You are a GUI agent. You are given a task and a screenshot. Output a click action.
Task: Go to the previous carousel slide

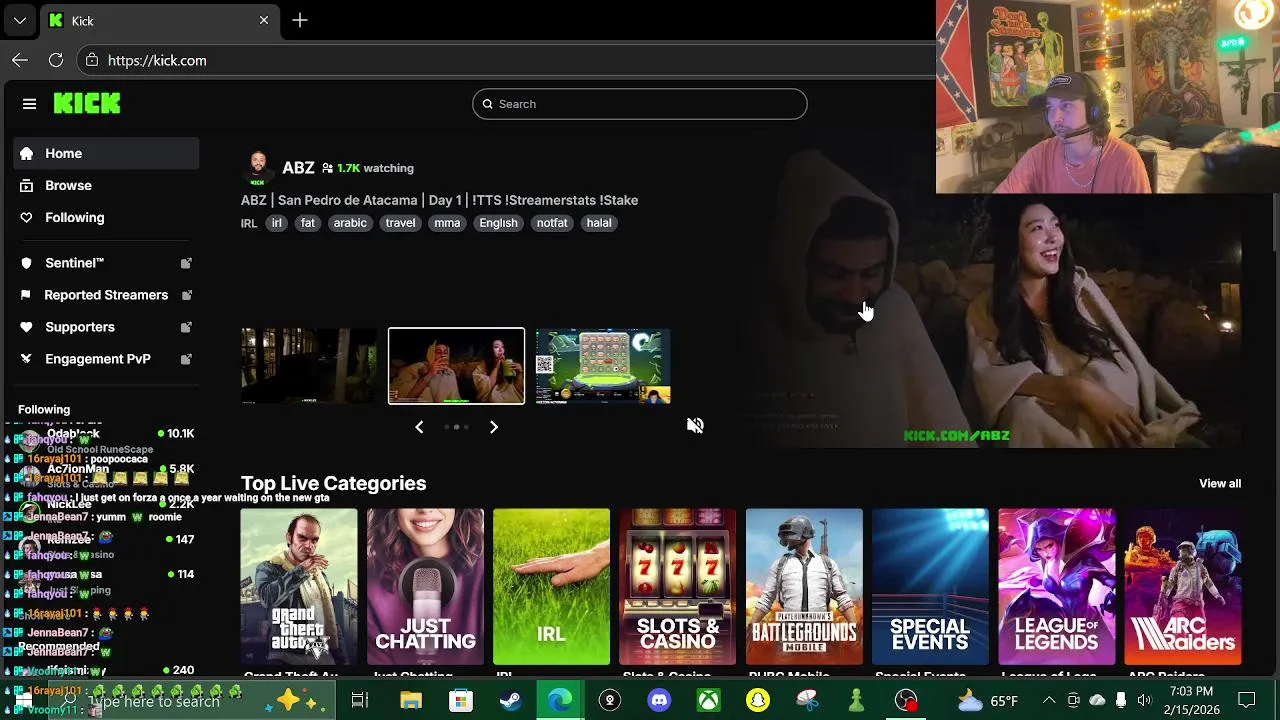click(x=419, y=427)
